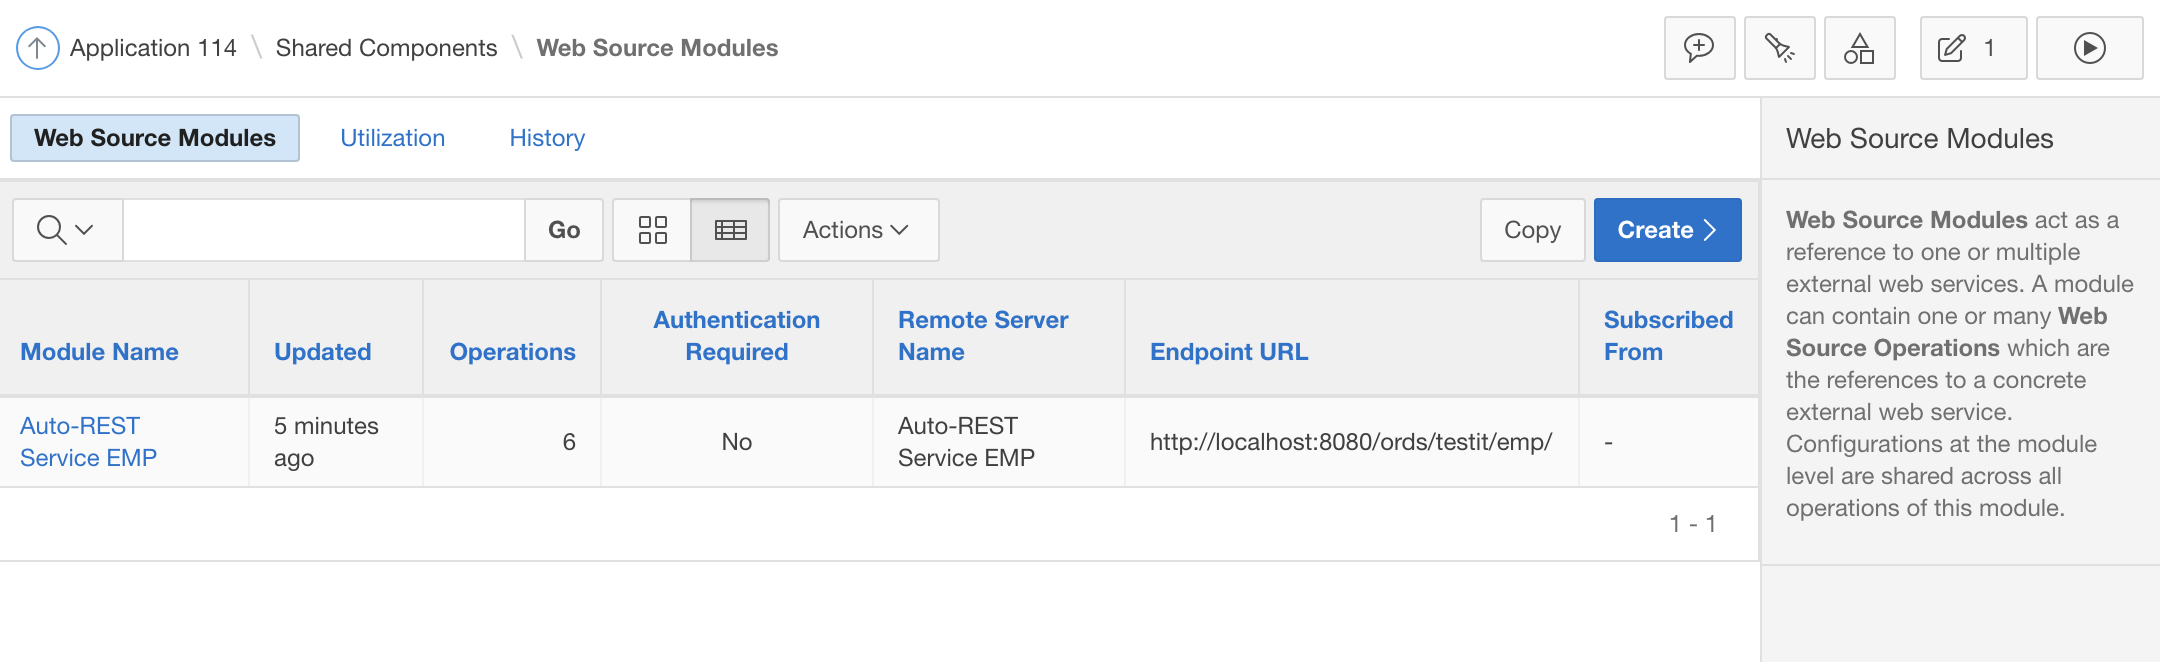Image resolution: width=2160 pixels, height=662 pixels.
Task: Click the blue Create button
Action: click(x=1667, y=230)
